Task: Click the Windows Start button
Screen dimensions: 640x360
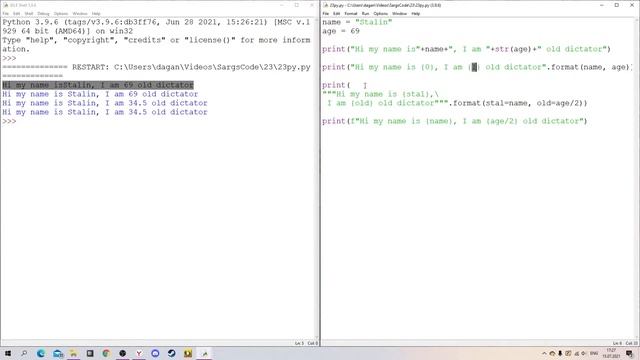Action: pos(8,353)
